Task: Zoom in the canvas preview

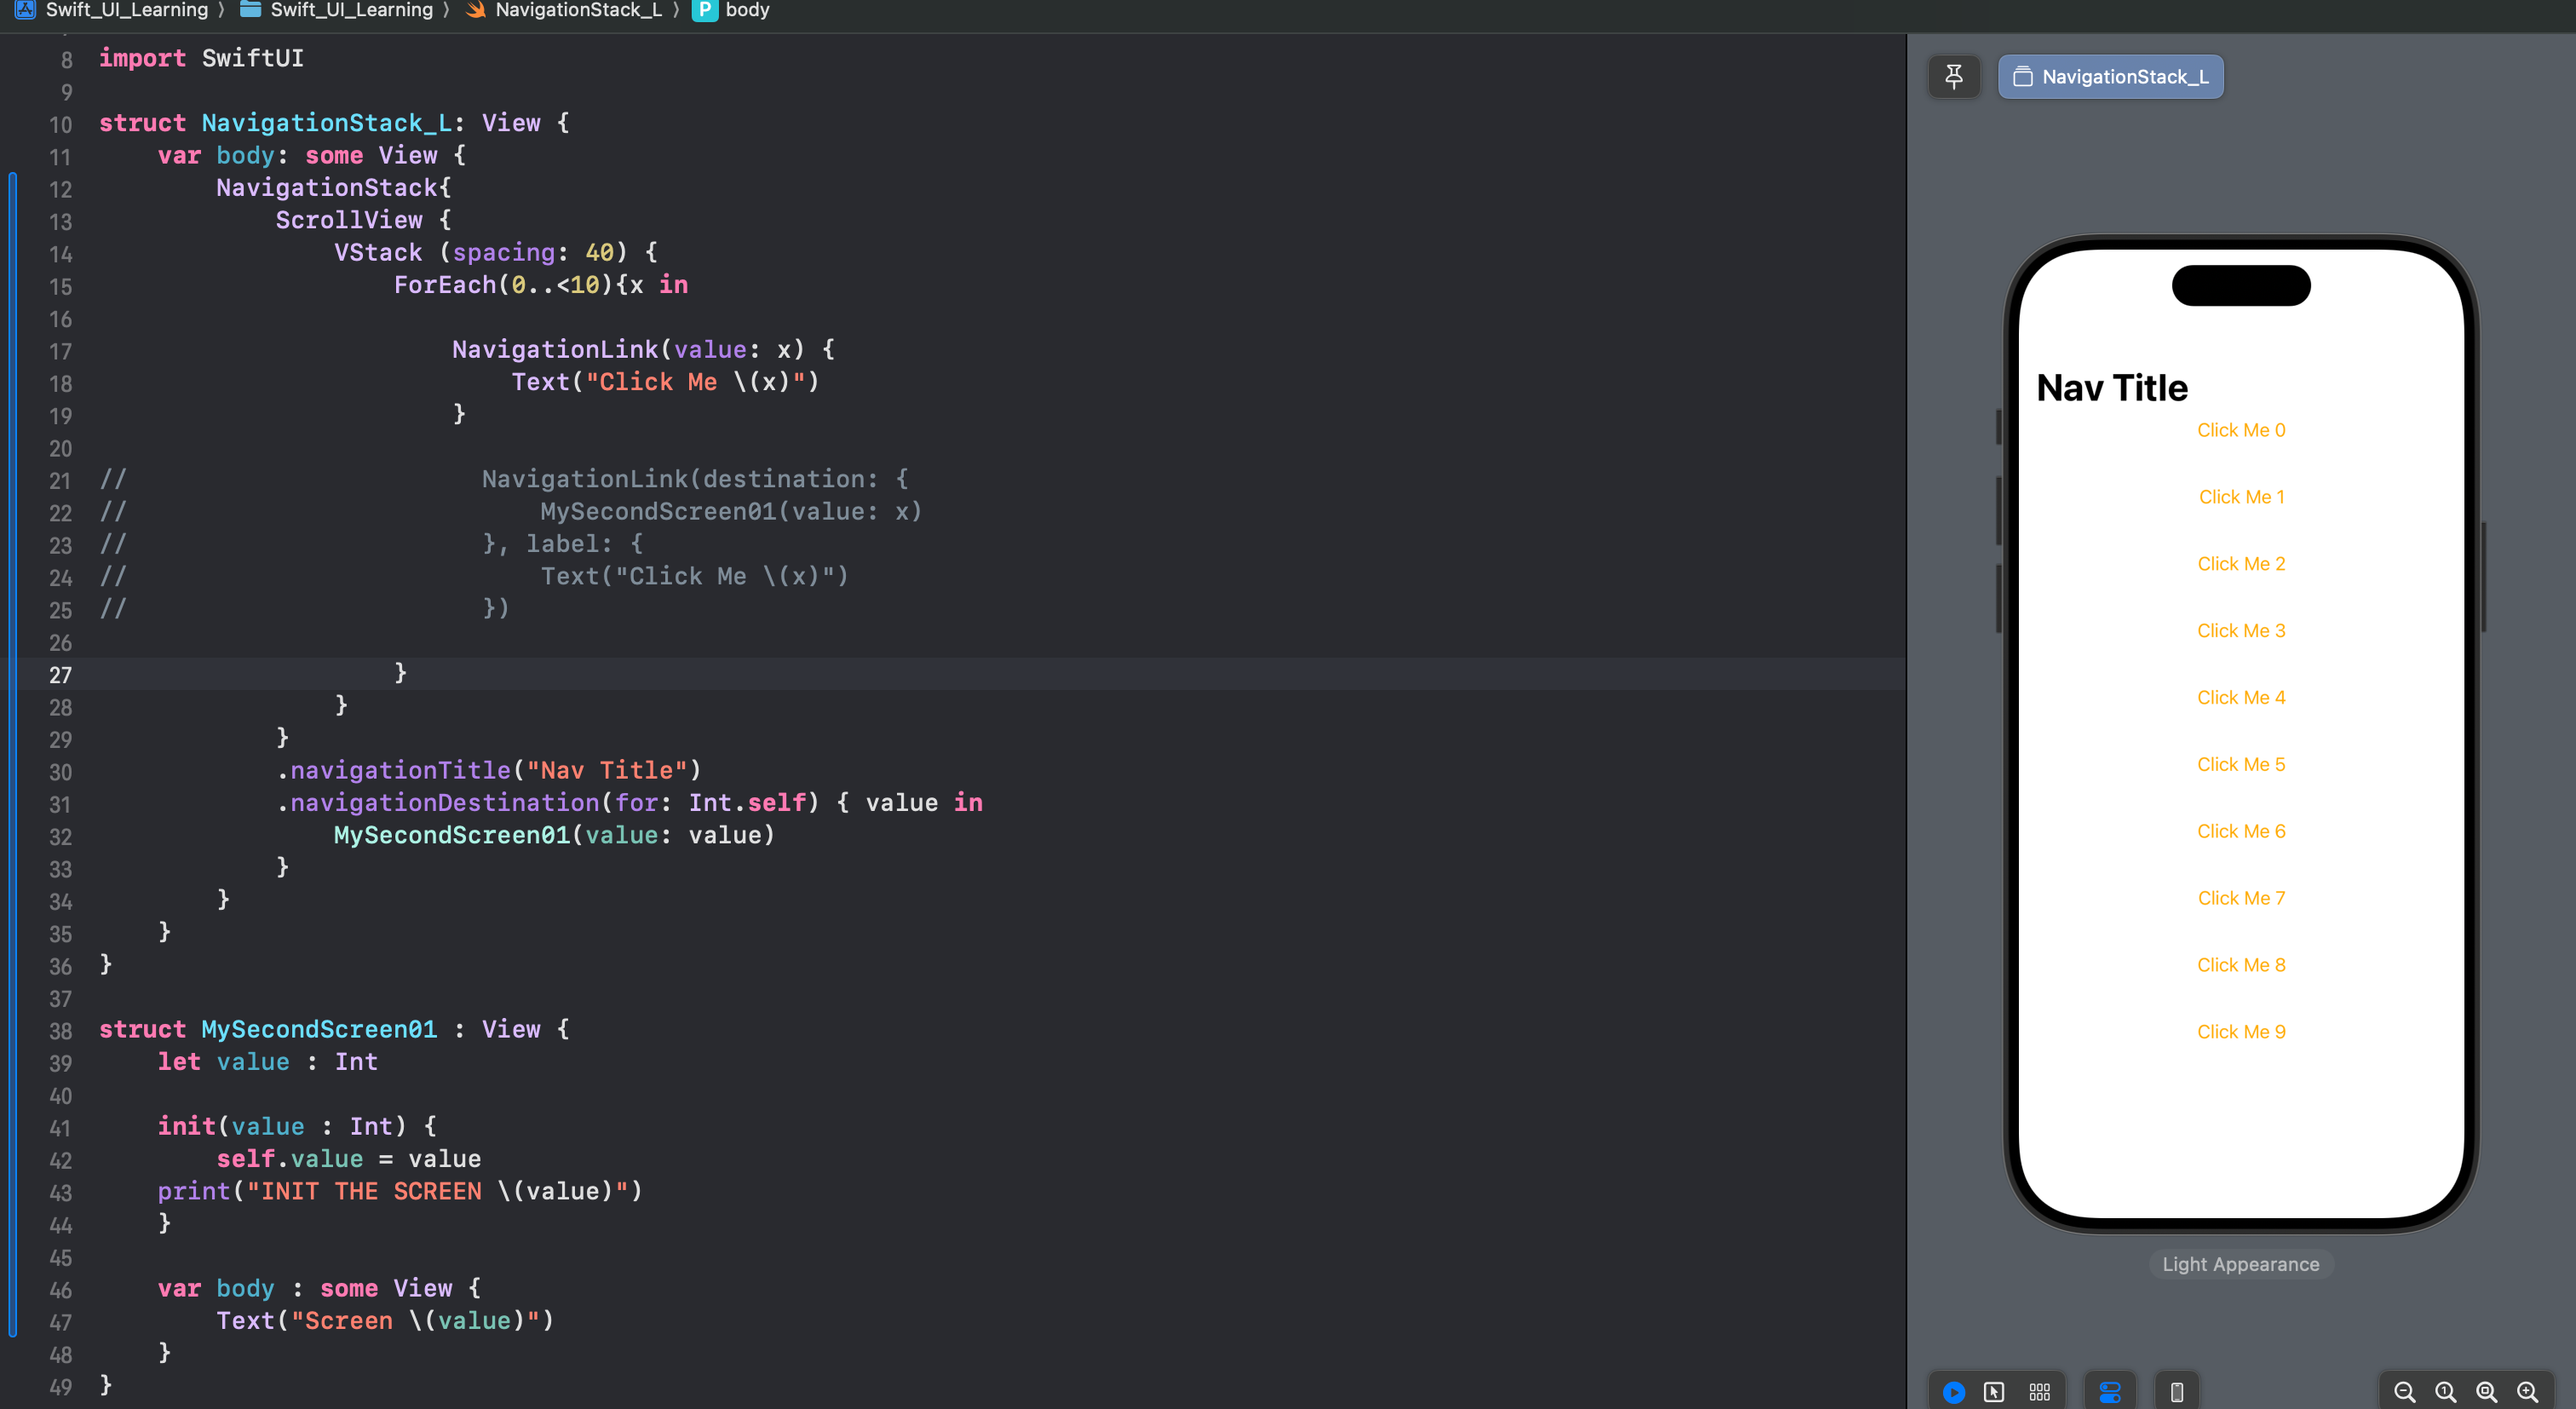Action: pyautogui.click(x=2527, y=1391)
